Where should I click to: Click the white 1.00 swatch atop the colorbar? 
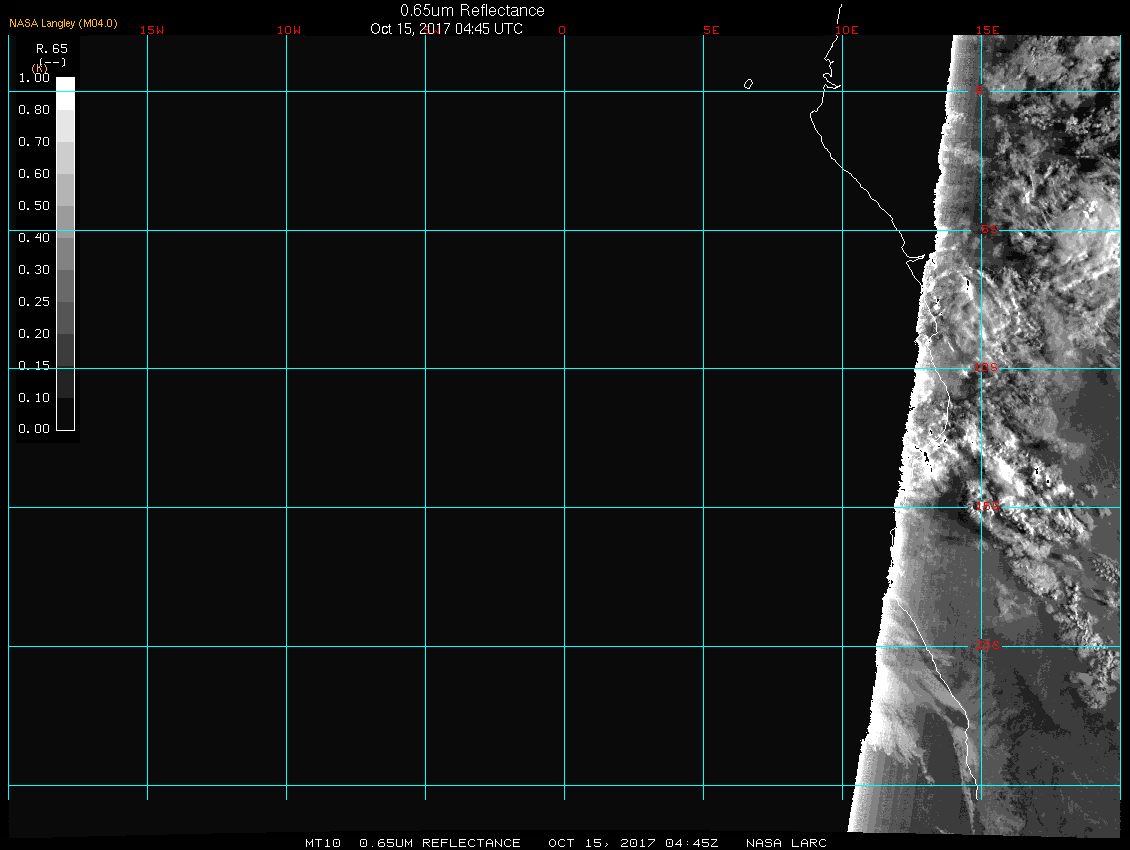65,84
